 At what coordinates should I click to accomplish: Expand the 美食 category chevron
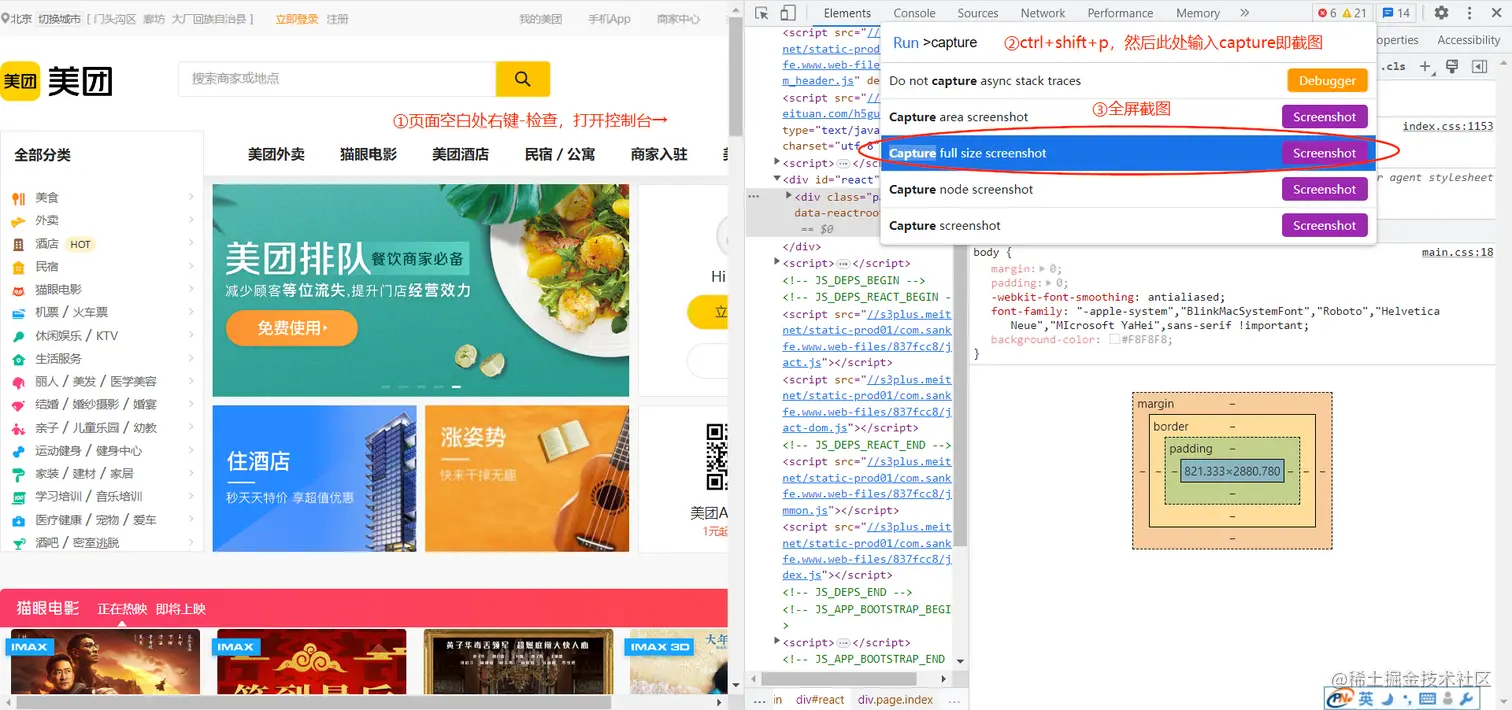pyautogui.click(x=191, y=197)
